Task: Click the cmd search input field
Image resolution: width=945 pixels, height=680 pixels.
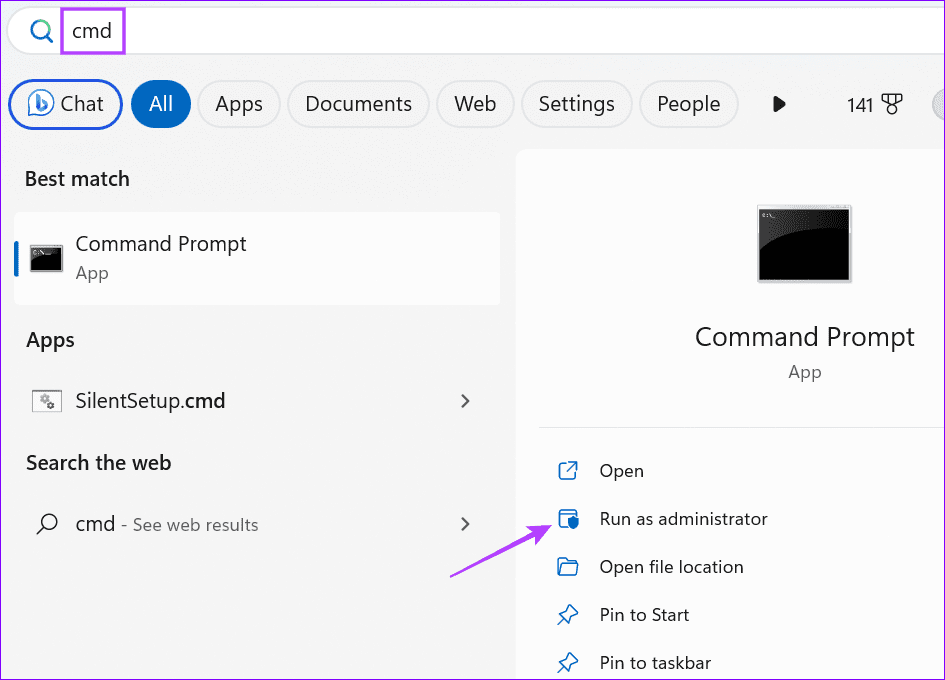Action: 400,32
